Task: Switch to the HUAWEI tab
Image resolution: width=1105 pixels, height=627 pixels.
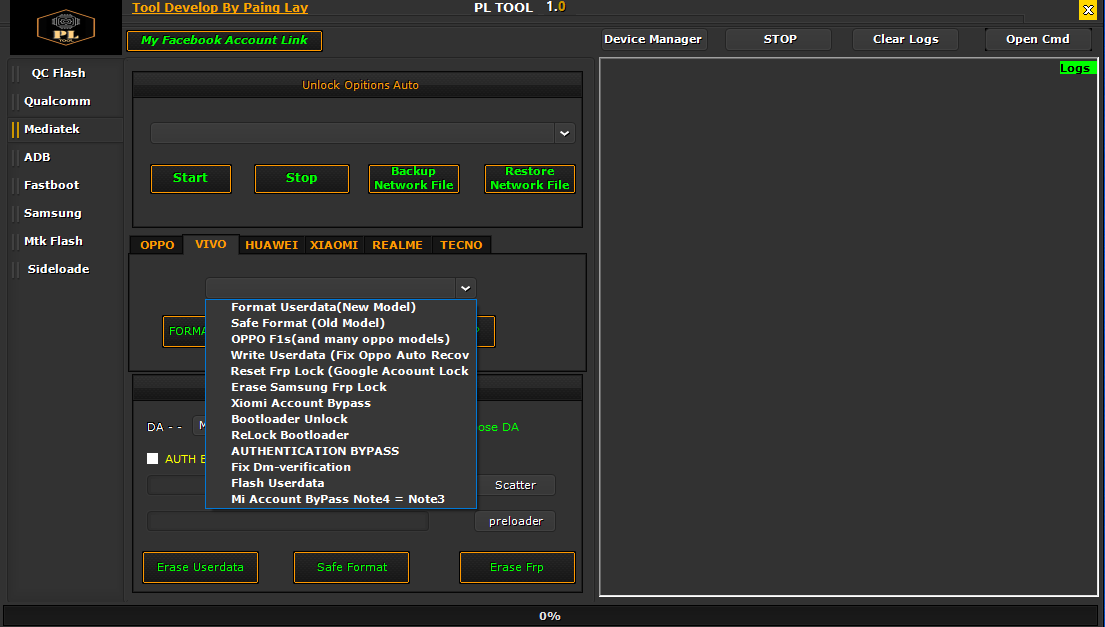Action: [x=271, y=245]
